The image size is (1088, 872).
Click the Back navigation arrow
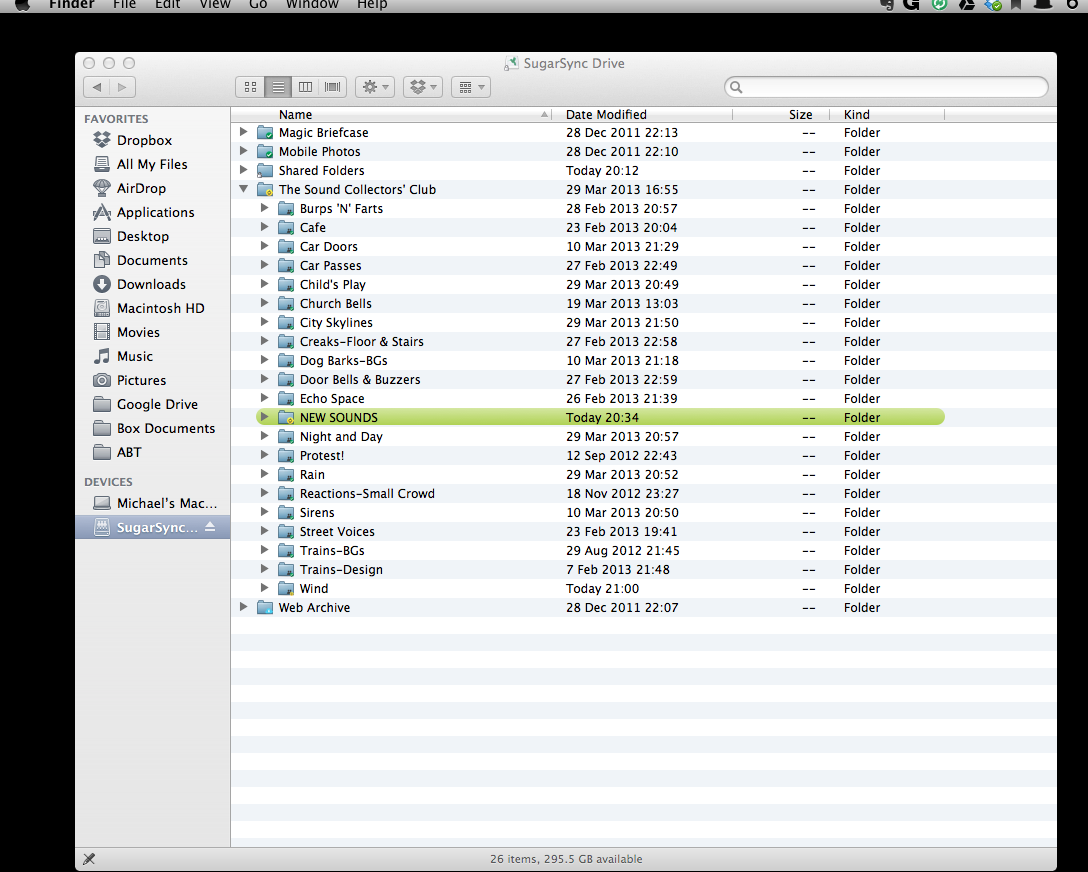(x=97, y=87)
